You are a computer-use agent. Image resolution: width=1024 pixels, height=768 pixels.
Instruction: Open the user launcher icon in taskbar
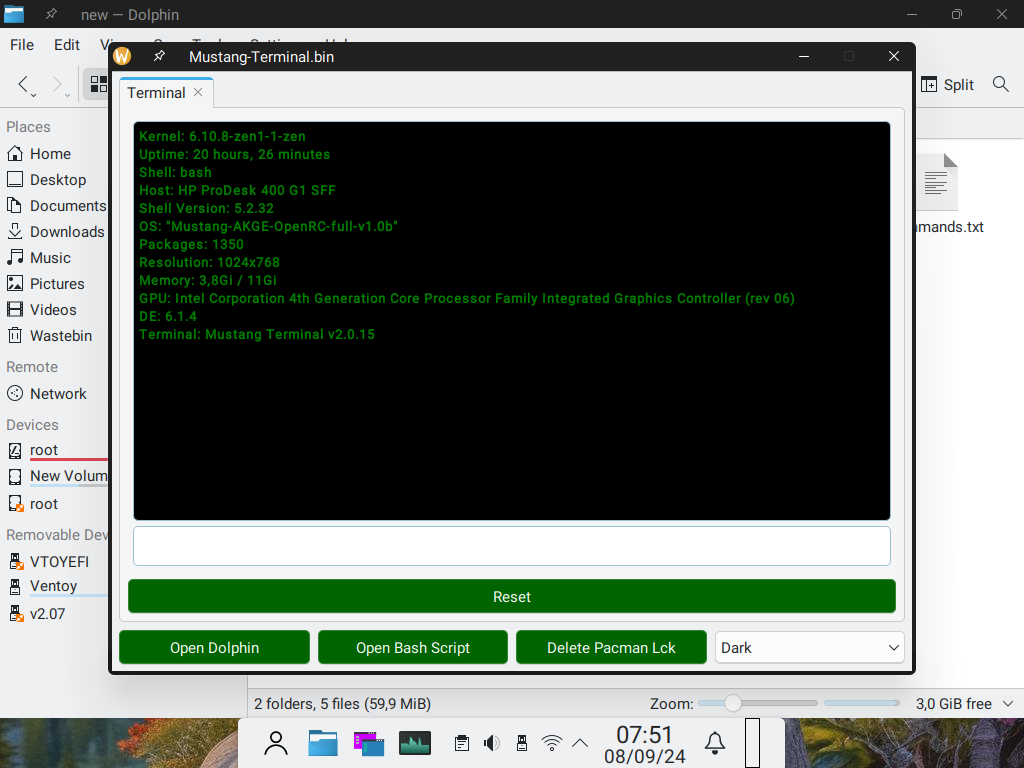coord(276,743)
